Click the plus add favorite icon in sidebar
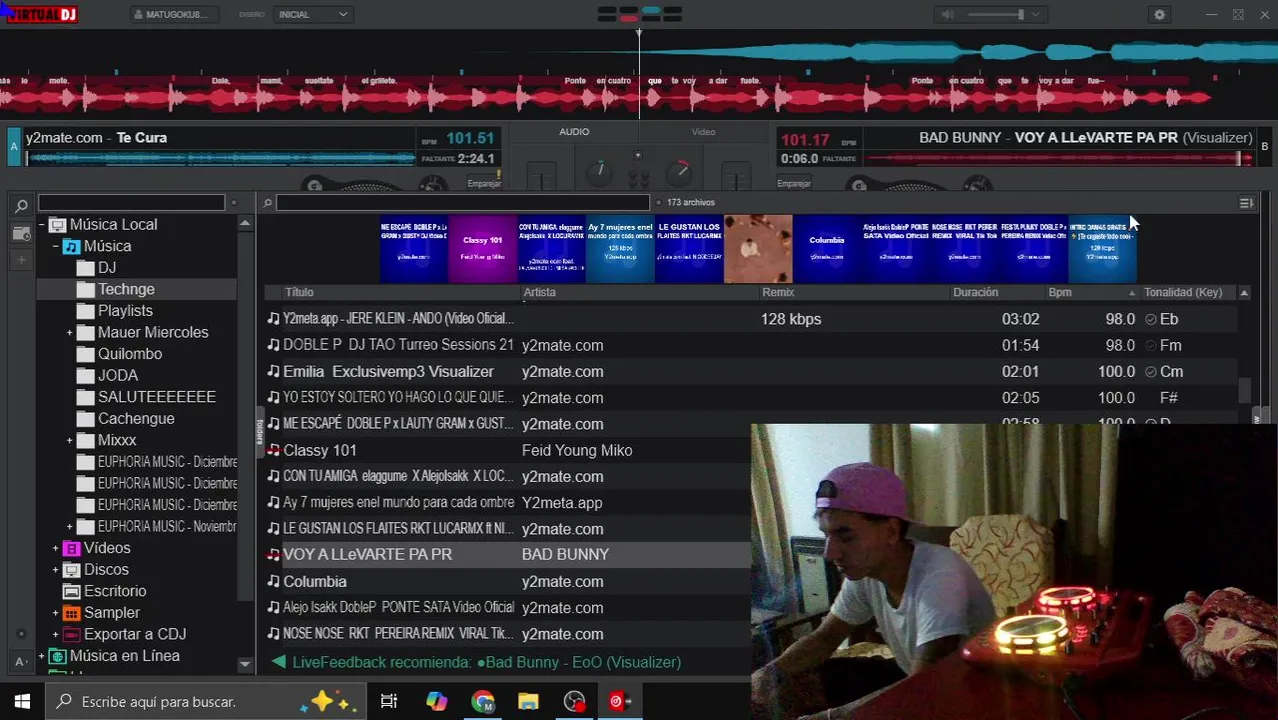1278x720 pixels. click(21, 260)
